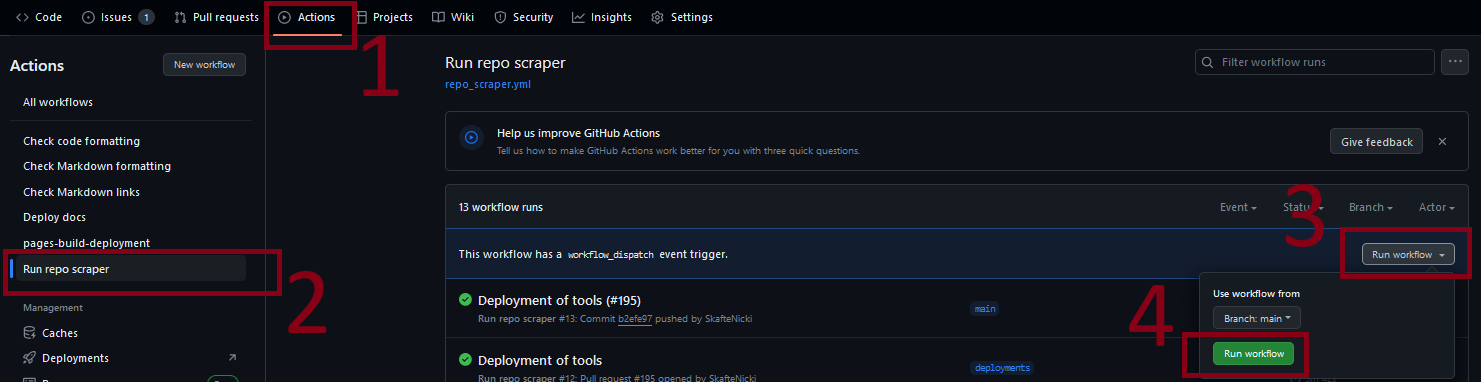
Task: Click the 13 workflow runs text
Action: [x=501, y=208]
